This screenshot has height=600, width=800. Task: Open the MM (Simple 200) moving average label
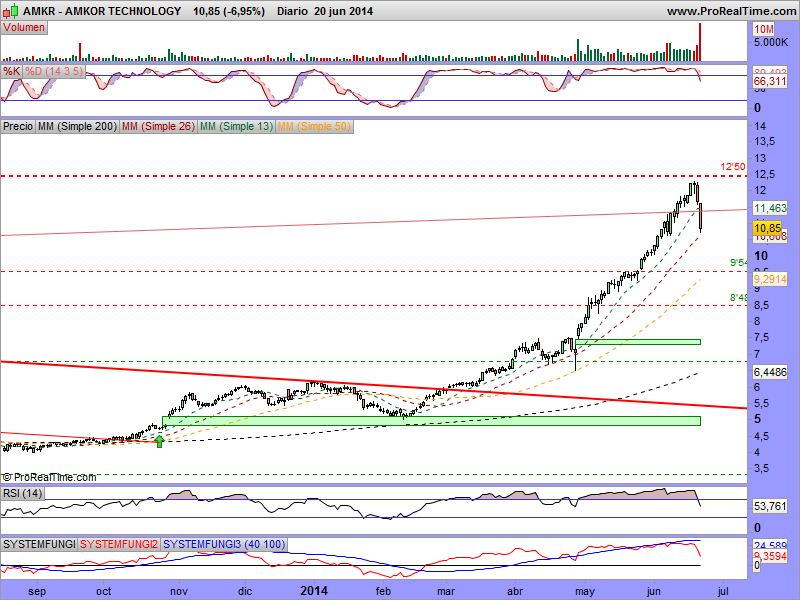coord(77,126)
